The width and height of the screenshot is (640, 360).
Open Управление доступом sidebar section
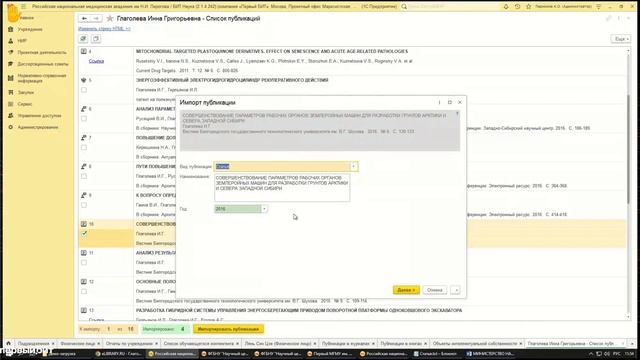tap(39, 116)
